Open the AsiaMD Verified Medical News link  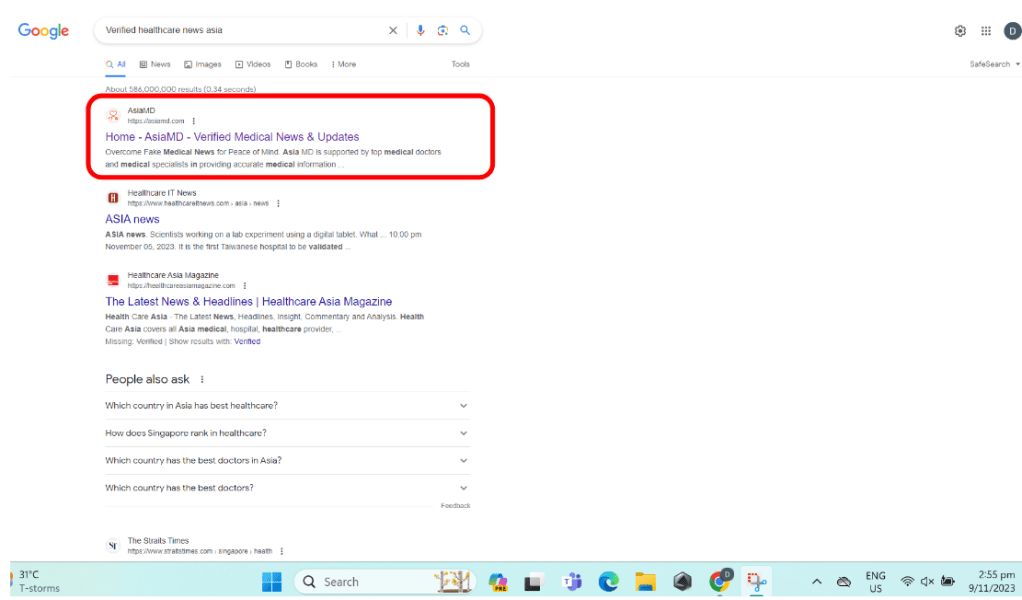(x=232, y=137)
